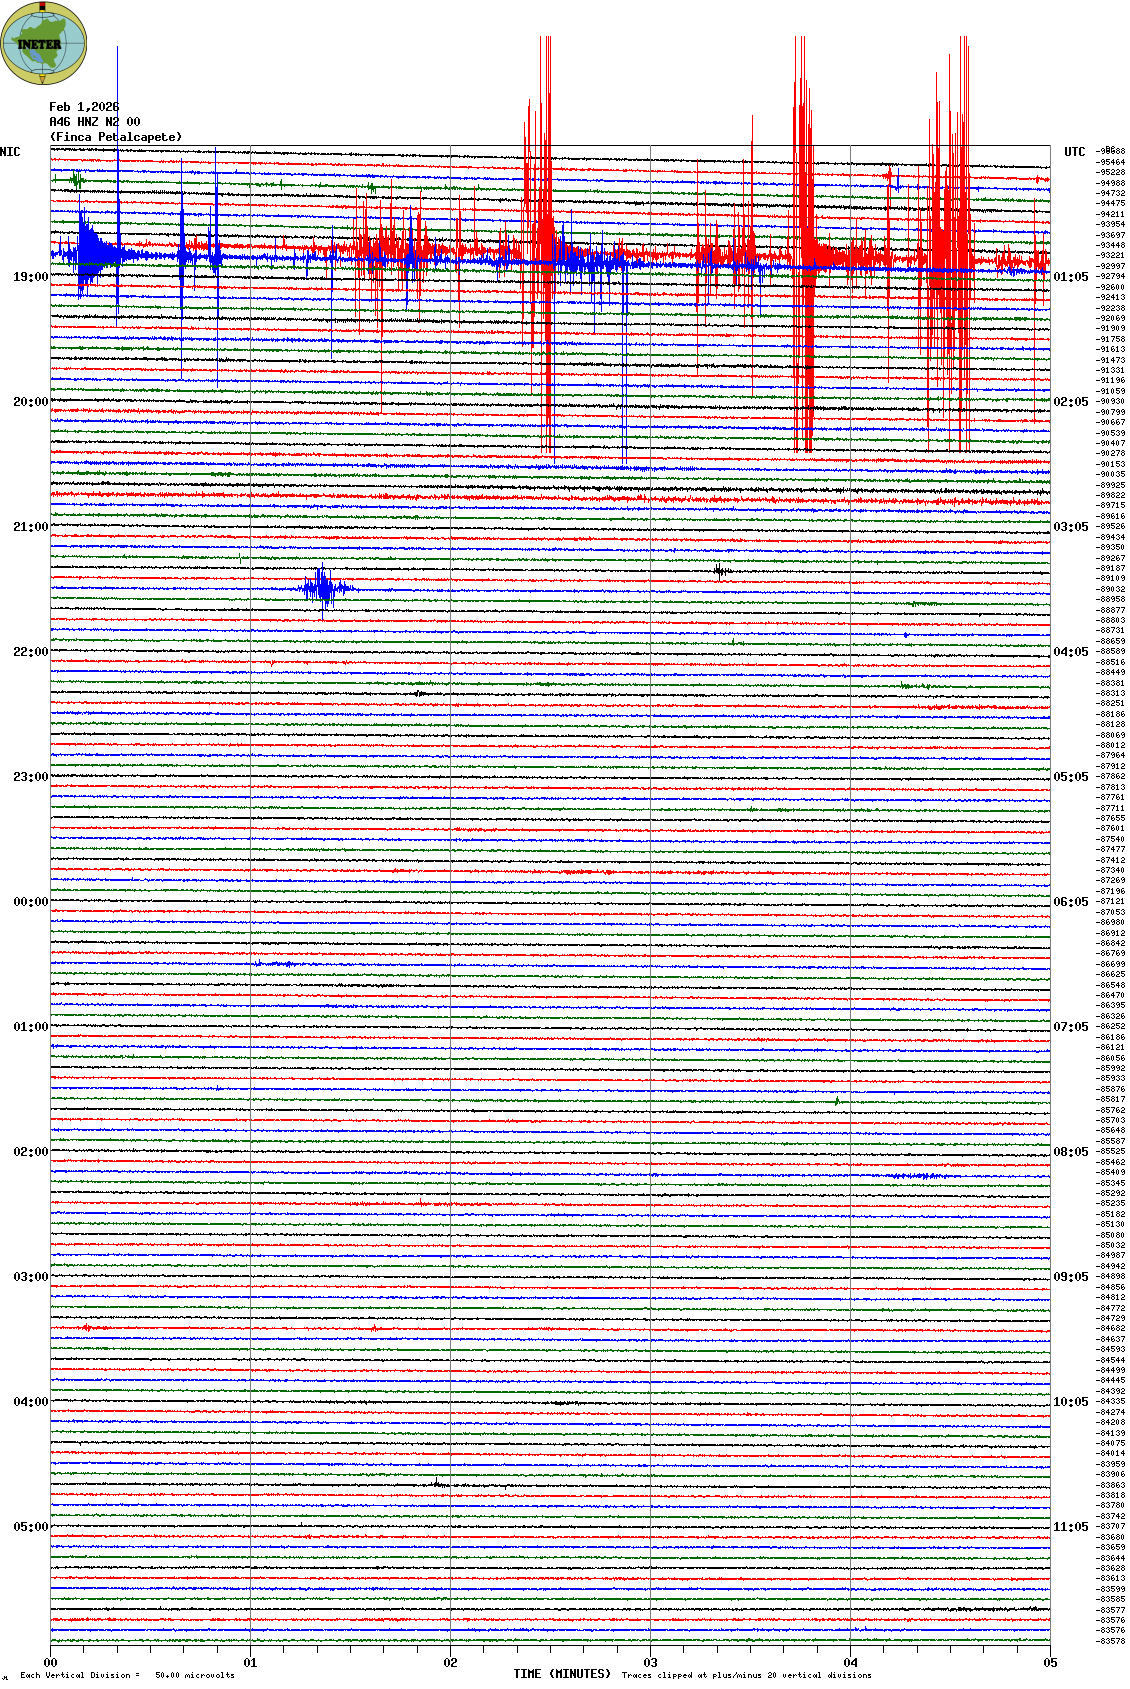Screen dimensions: 1130x1689
Task: Select the 11:05 UTC time label
Action: point(1070,1527)
